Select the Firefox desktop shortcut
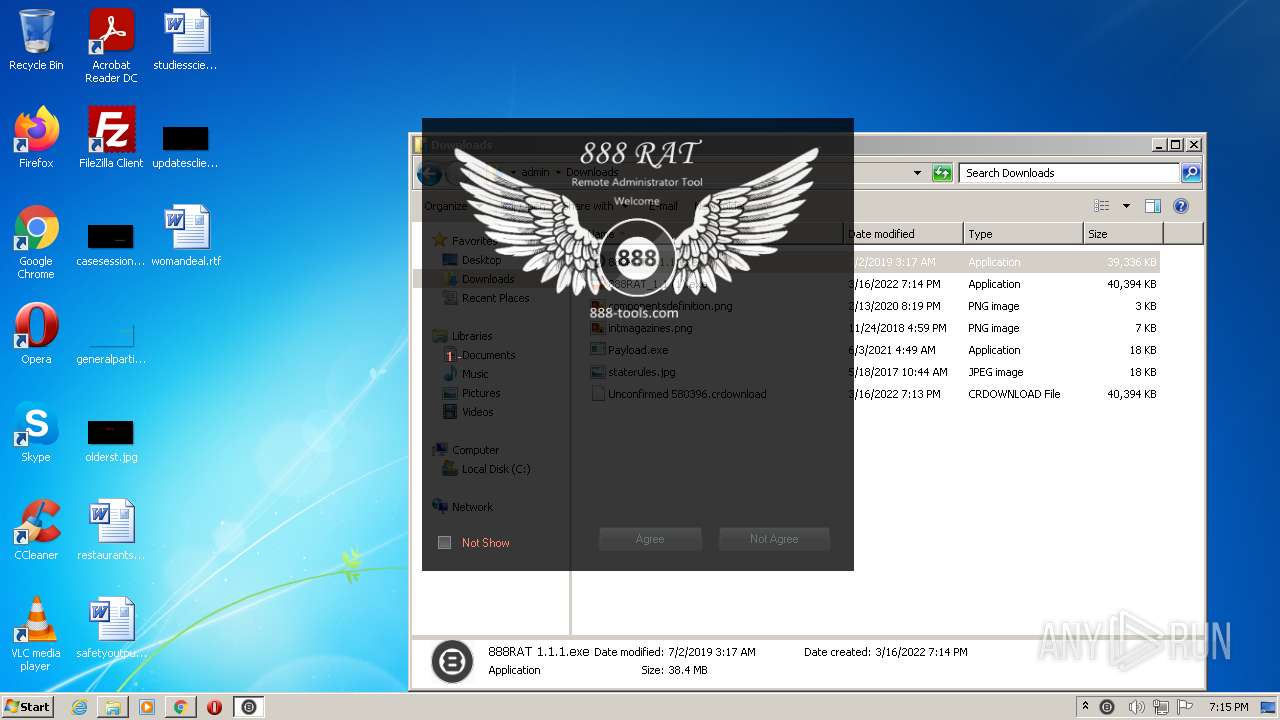The image size is (1280, 720). click(x=36, y=137)
